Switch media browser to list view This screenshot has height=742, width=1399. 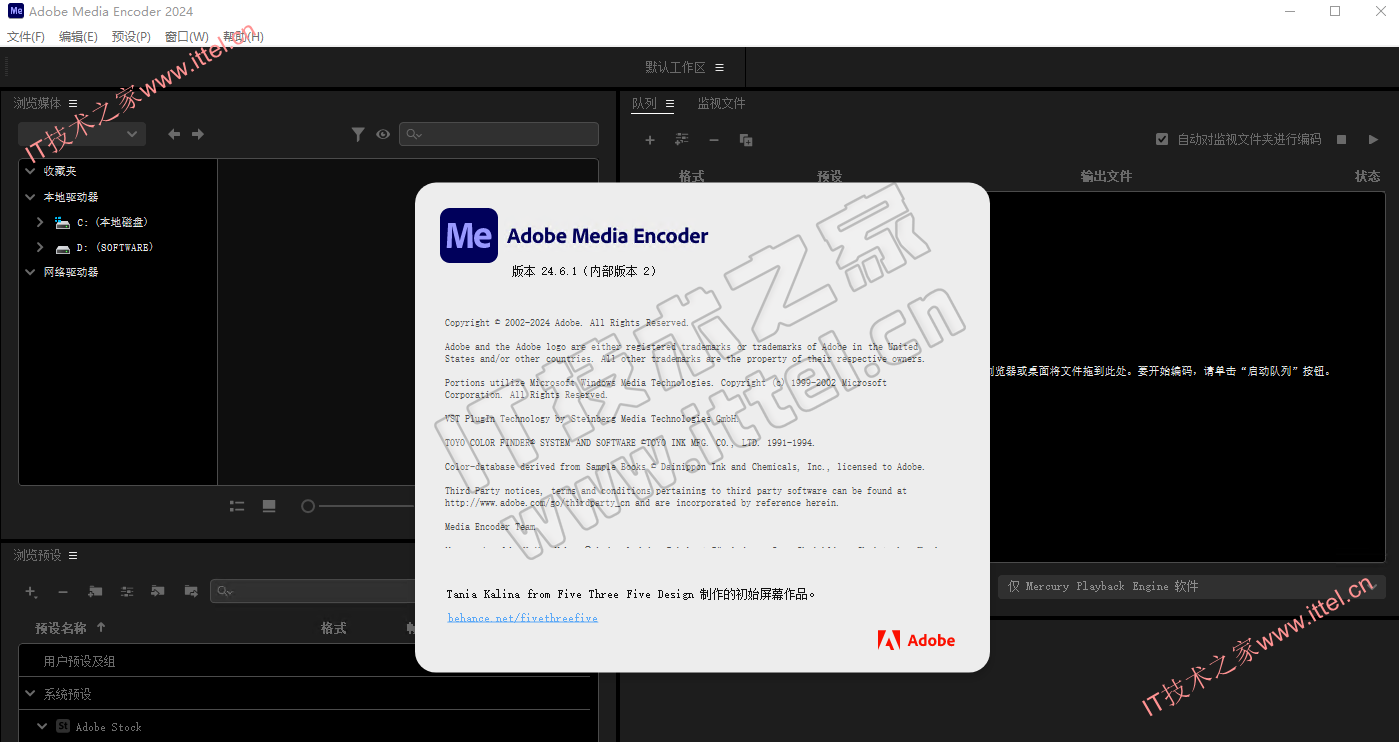click(237, 506)
